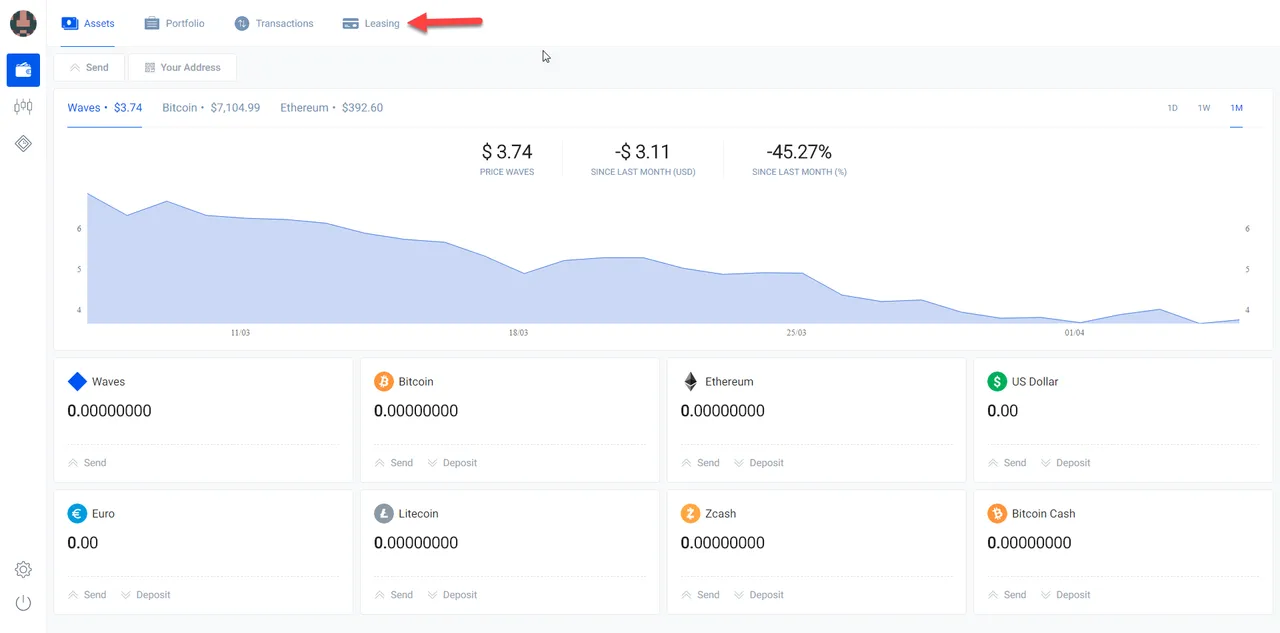Image resolution: width=1280 pixels, height=633 pixels.
Task: Click the Zcash card title
Action: coord(720,514)
